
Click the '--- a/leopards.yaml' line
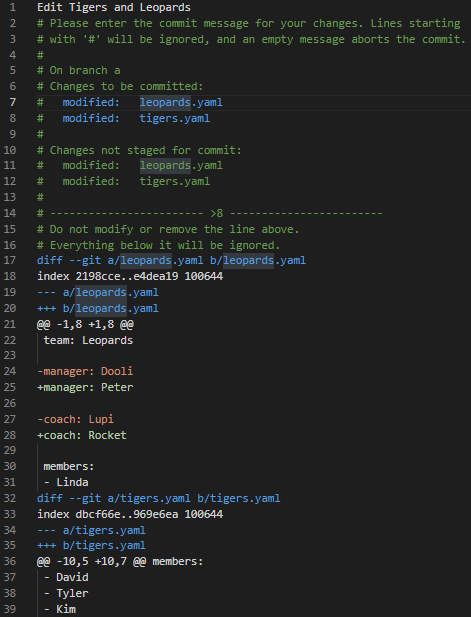98,292
